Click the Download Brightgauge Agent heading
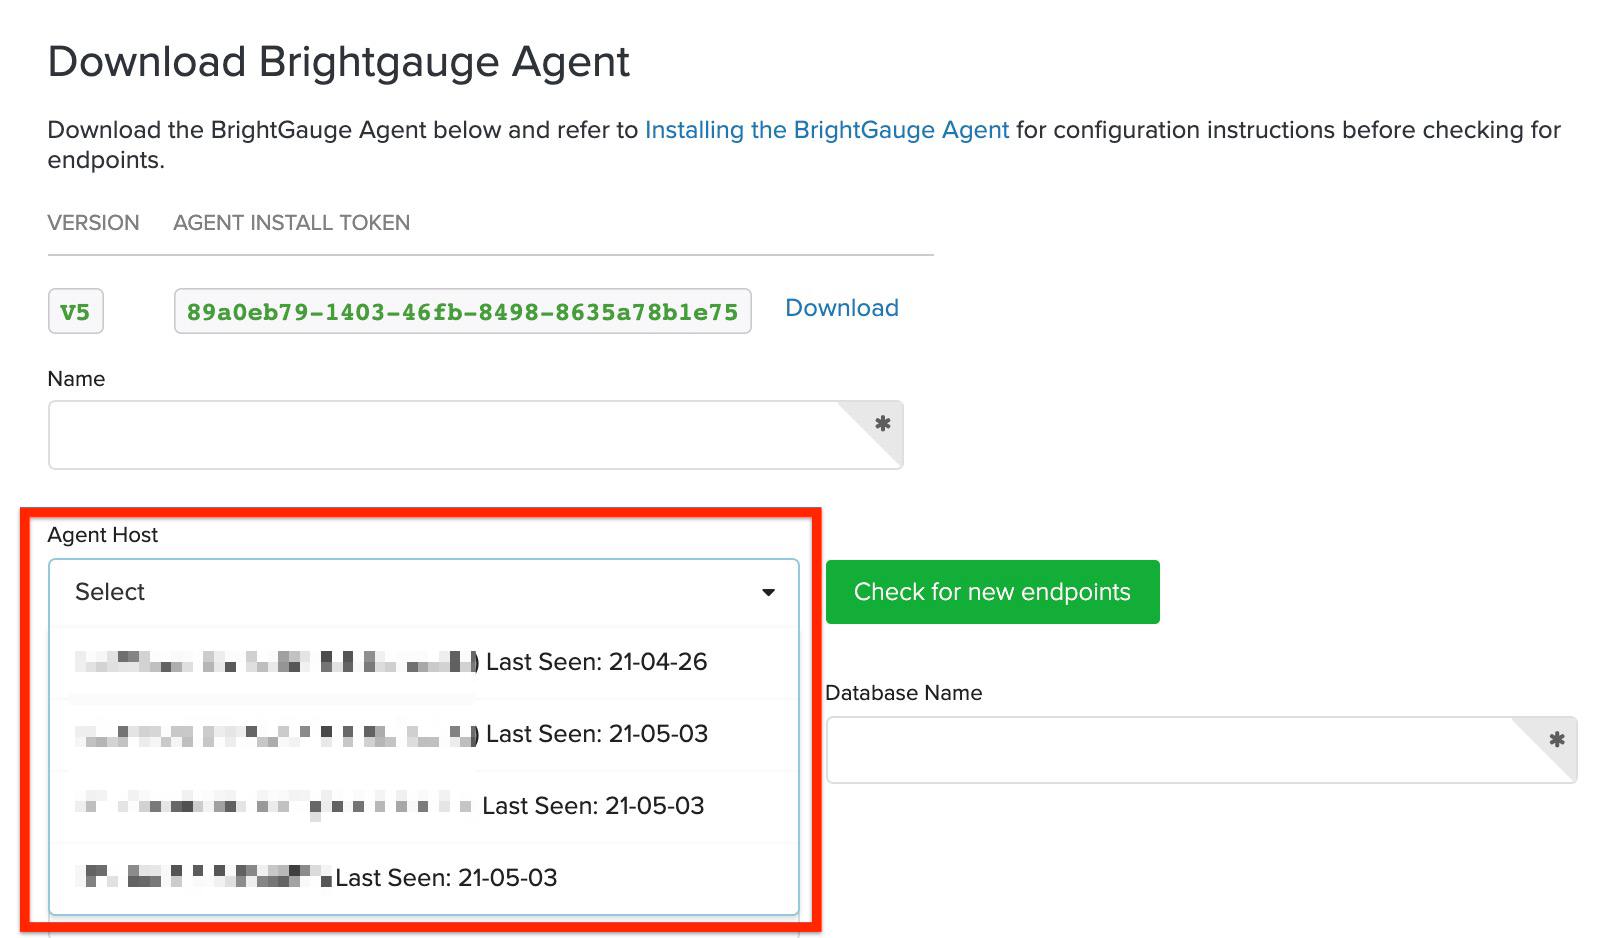1606x938 pixels. (x=338, y=63)
